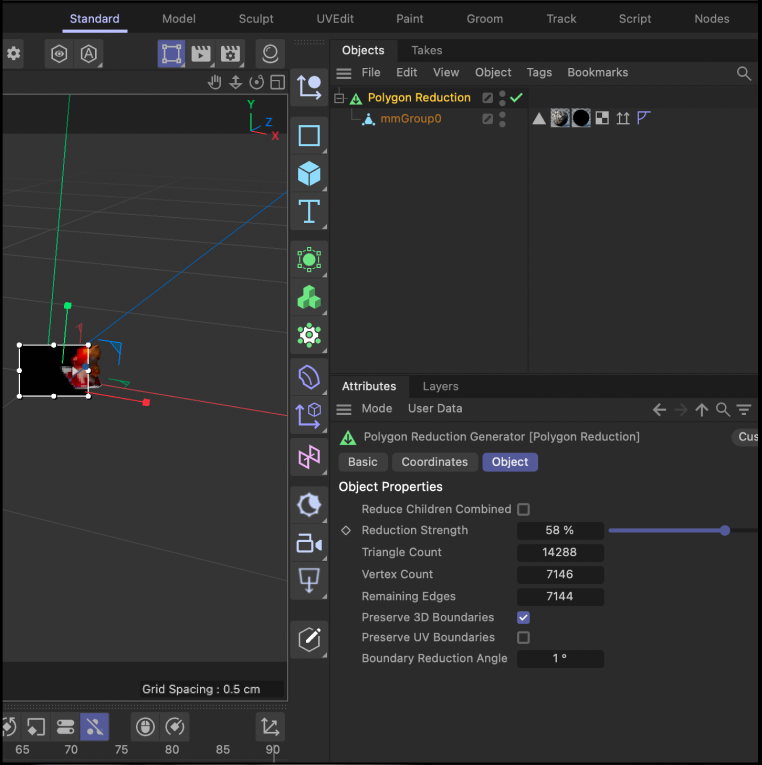762x765 pixels.
Task: Open search in the Objects manager
Action: pyautogui.click(x=743, y=73)
